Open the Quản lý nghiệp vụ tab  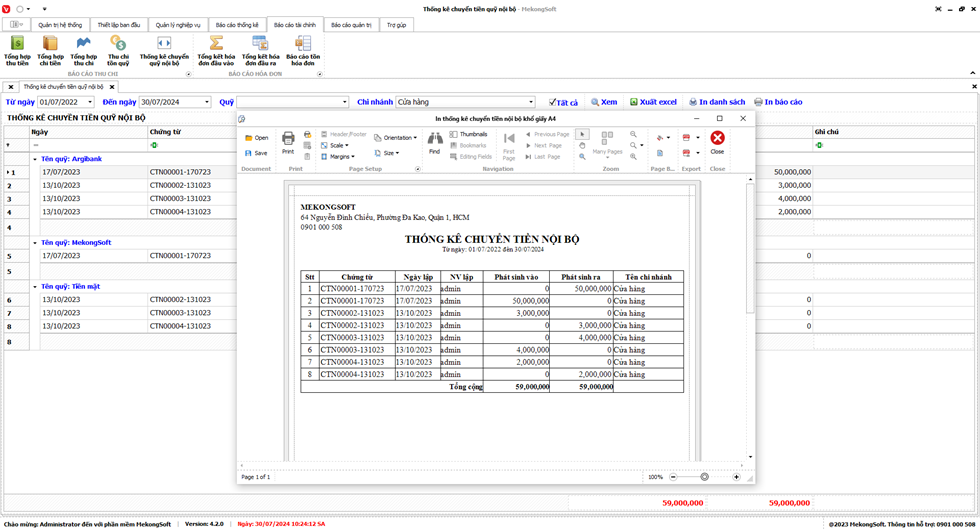click(x=178, y=24)
